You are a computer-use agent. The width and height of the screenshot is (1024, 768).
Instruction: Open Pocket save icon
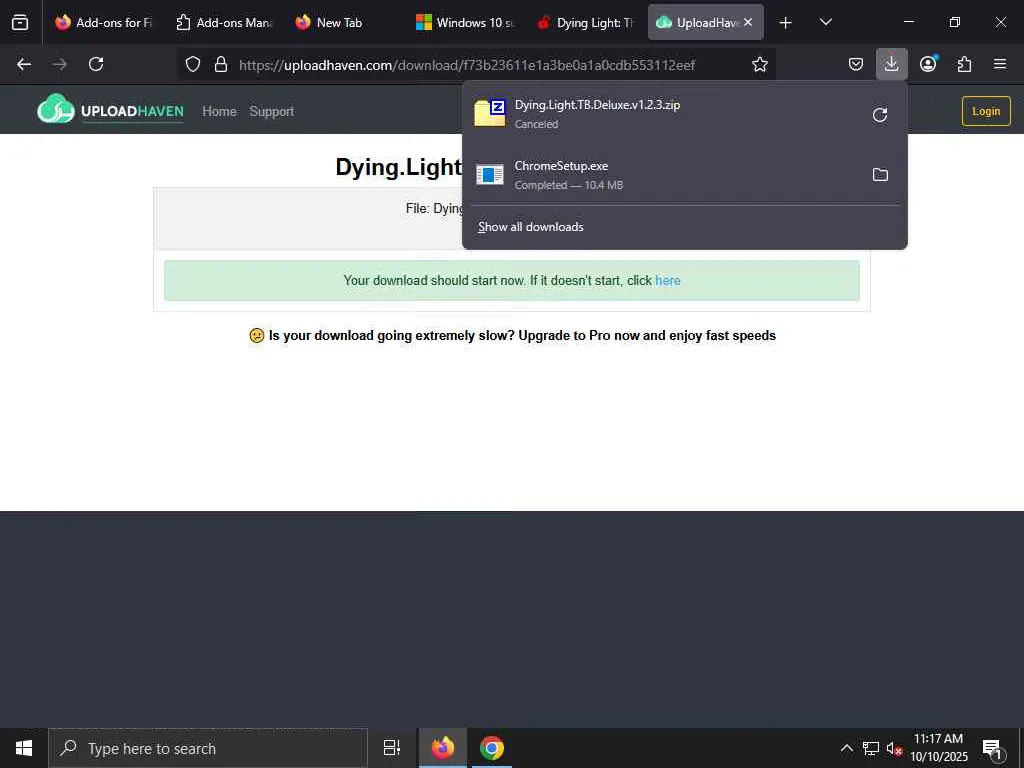[856, 64]
